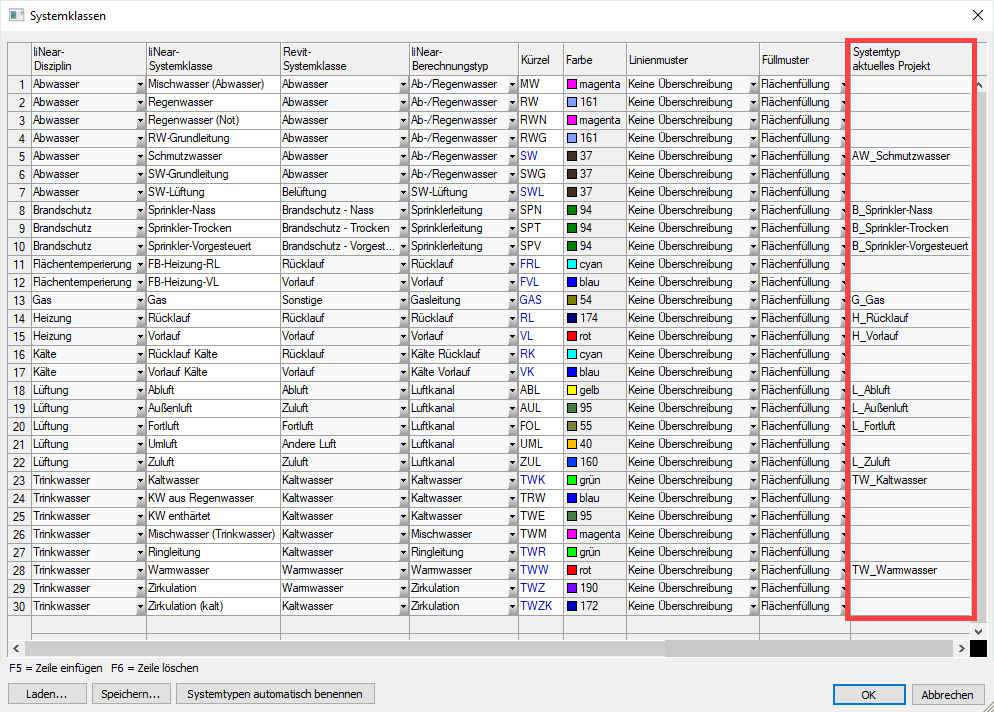Viewport: 994px width, 712px height.
Task: Click Systemtypen automatisch benennen
Action: pos(275,694)
